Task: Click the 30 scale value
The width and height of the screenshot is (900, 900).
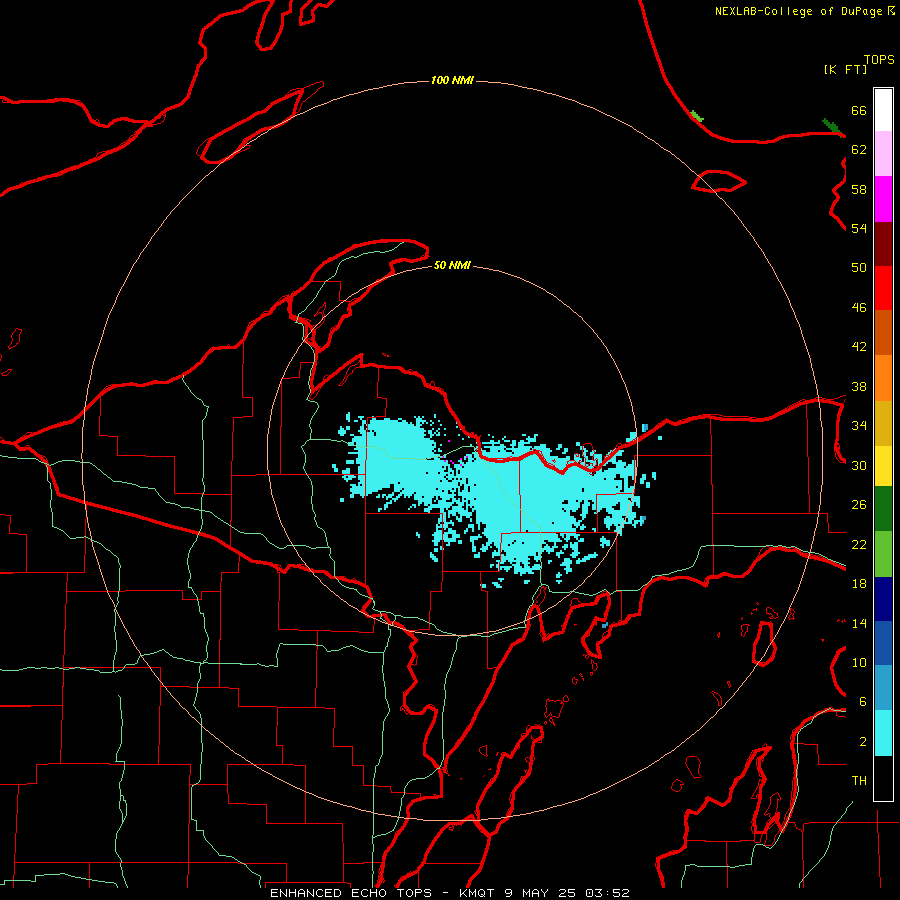Action: coord(859,465)
